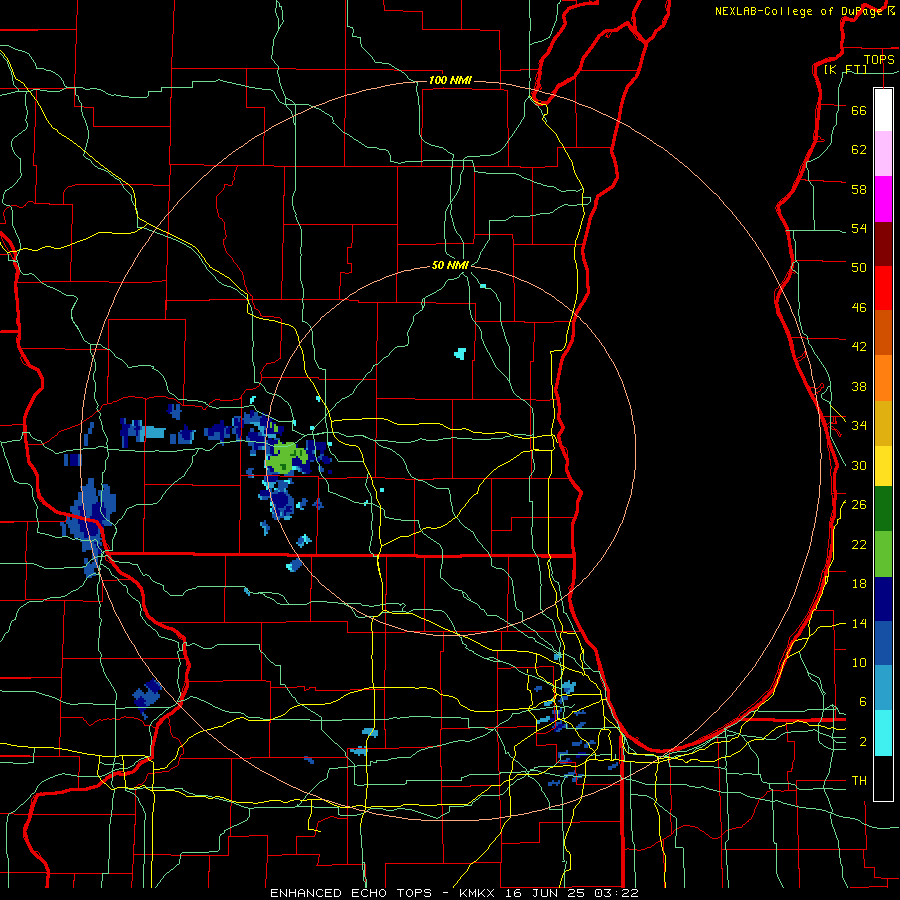Screen dimensions: 900x900
Task: Click the 'ENHANCED ECHO TOPS - KMKX' title text
Action: [385, 893]
